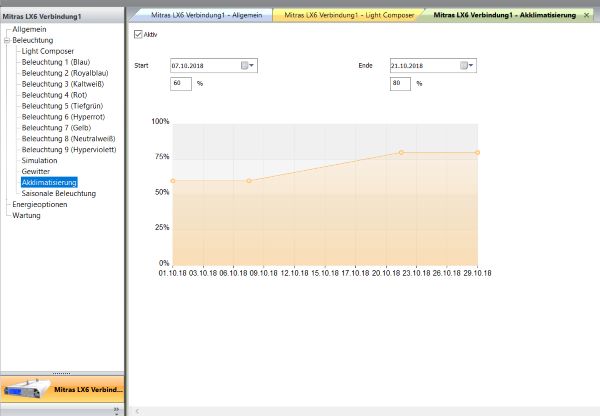600x416 pixels.
Task: Collapse the Beleuchtung tree node
Action: pyautogui.click(x=6, y=40)
